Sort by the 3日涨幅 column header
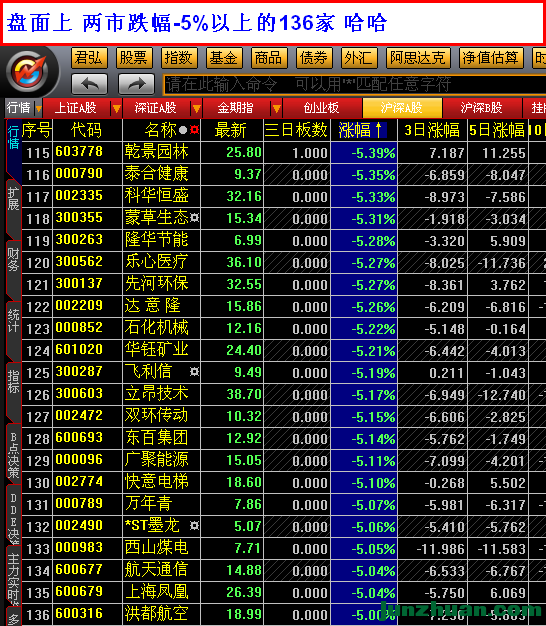546x626 pixels. [432, 130]
